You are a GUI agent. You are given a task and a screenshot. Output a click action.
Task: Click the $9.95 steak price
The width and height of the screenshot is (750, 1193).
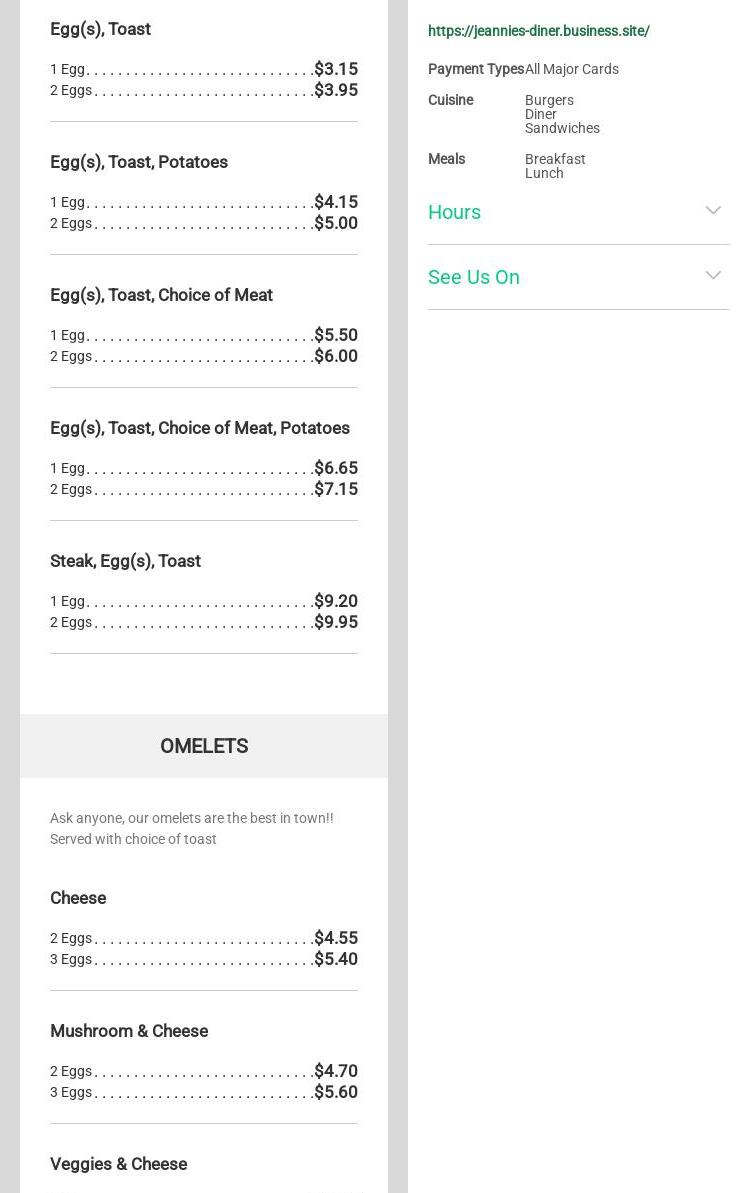(x=336, y=622)
